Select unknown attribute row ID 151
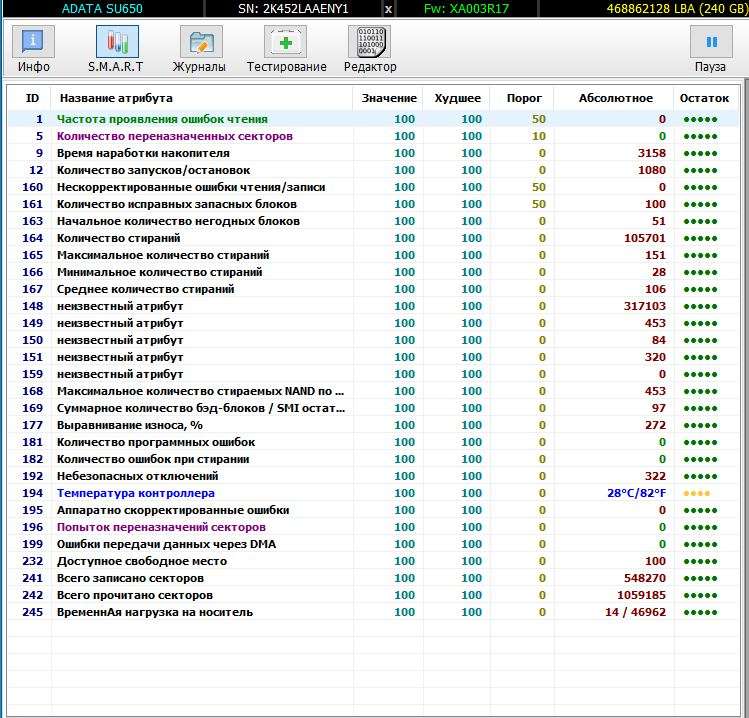Screen dimensions: 749x718 pyautogui.click(x=373, y=357)
